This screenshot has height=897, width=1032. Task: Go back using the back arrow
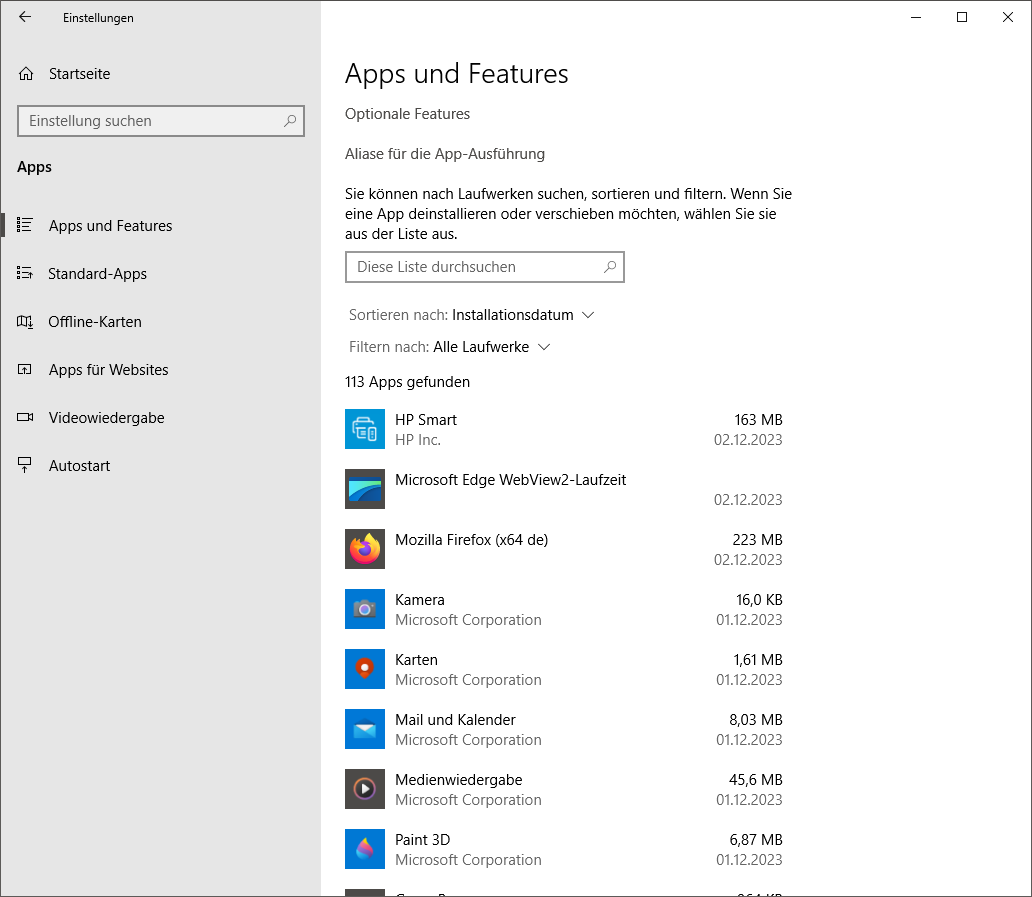click(x=25, y=17)
